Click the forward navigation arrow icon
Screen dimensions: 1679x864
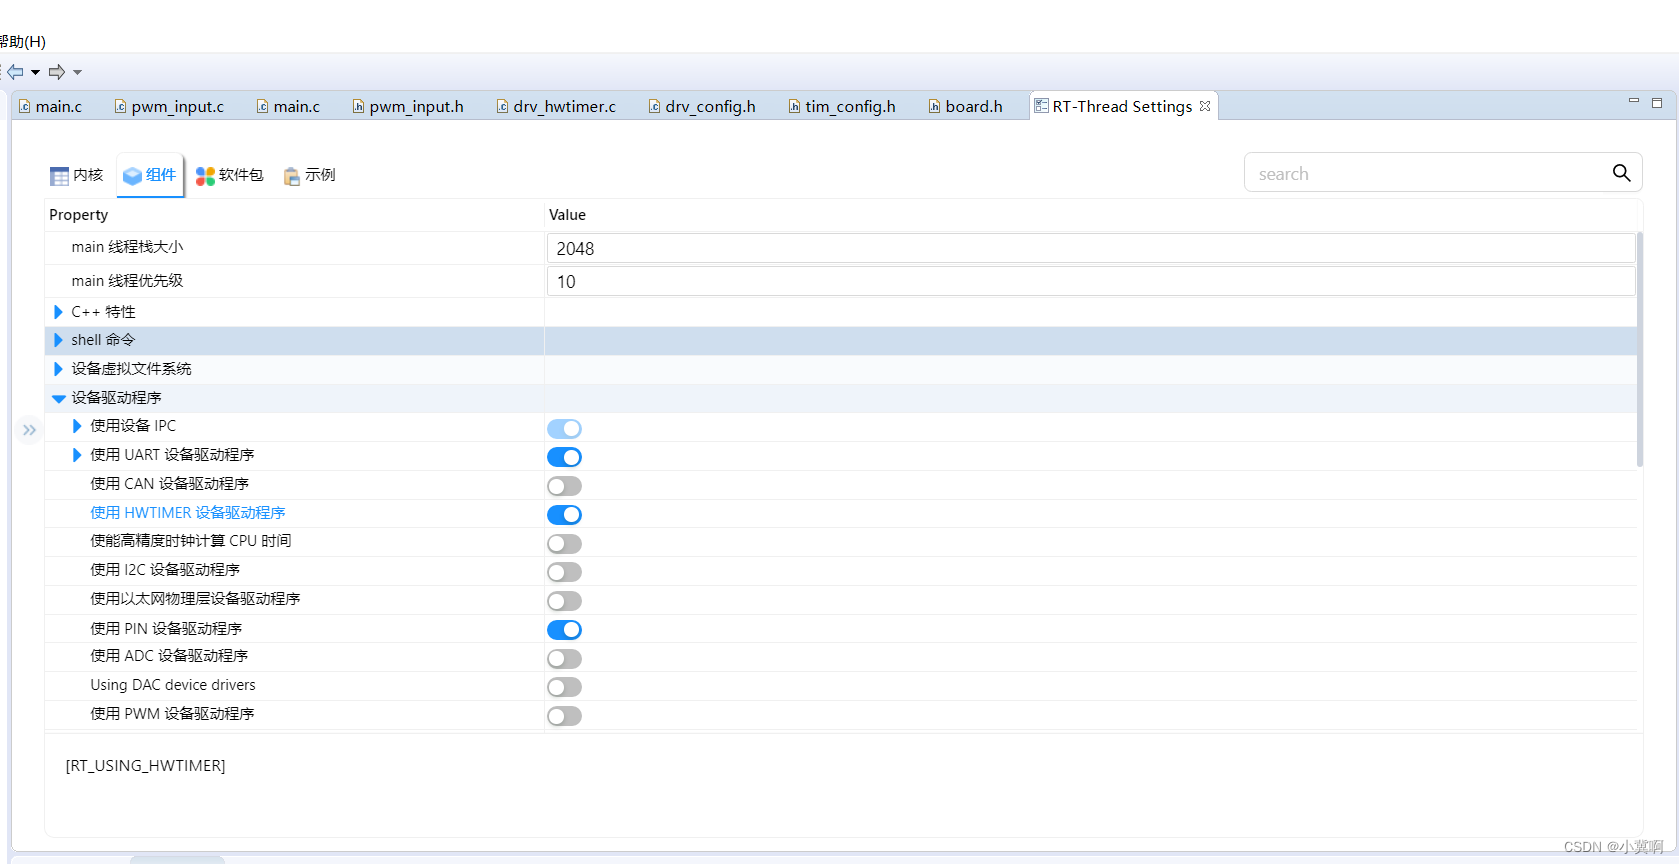coord(57,72)
